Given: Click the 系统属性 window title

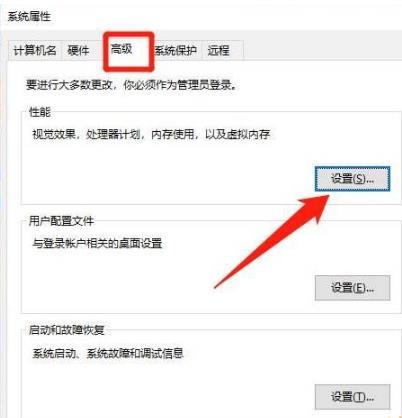Looking at the screenshot, I should [29, 16].
